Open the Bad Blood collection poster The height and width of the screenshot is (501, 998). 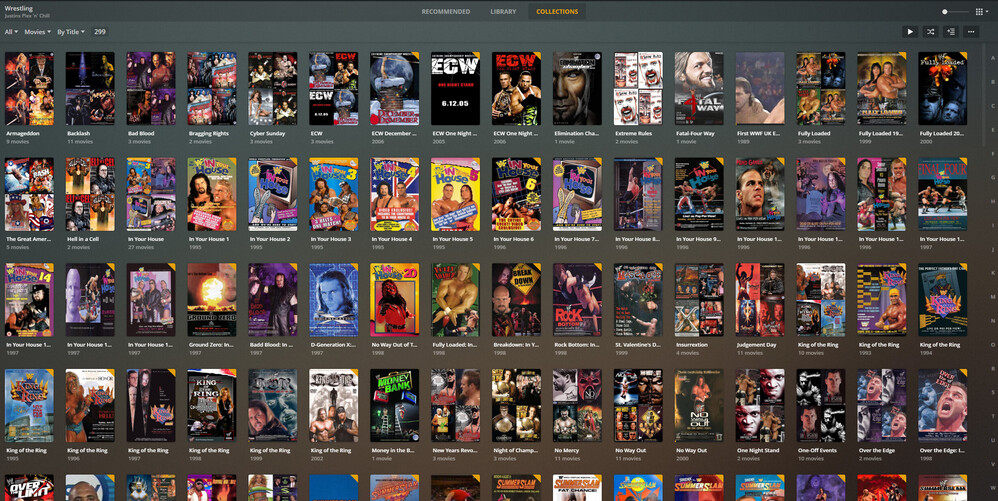click(x=151, y=88)
